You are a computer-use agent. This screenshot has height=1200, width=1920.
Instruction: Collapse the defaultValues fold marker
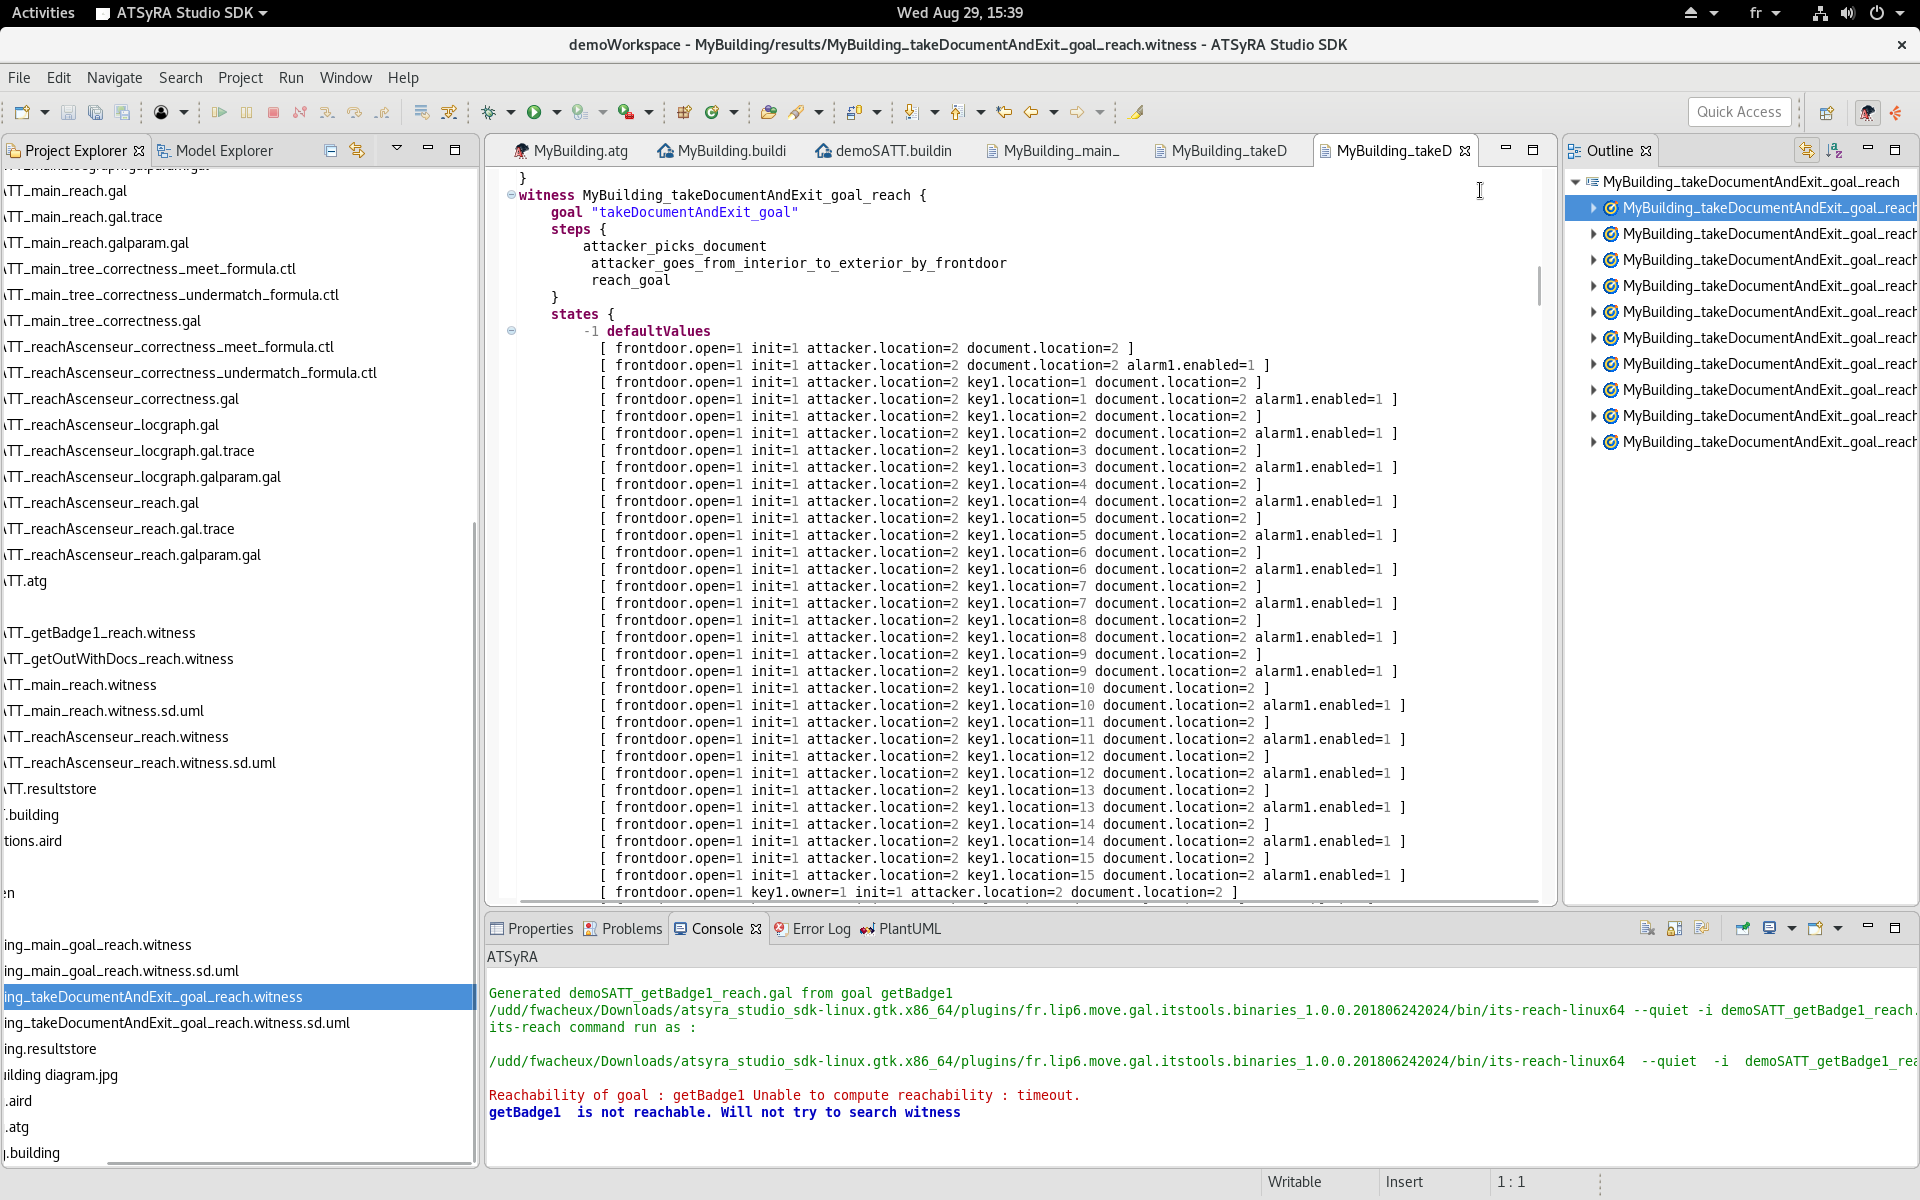click(511, 331)
